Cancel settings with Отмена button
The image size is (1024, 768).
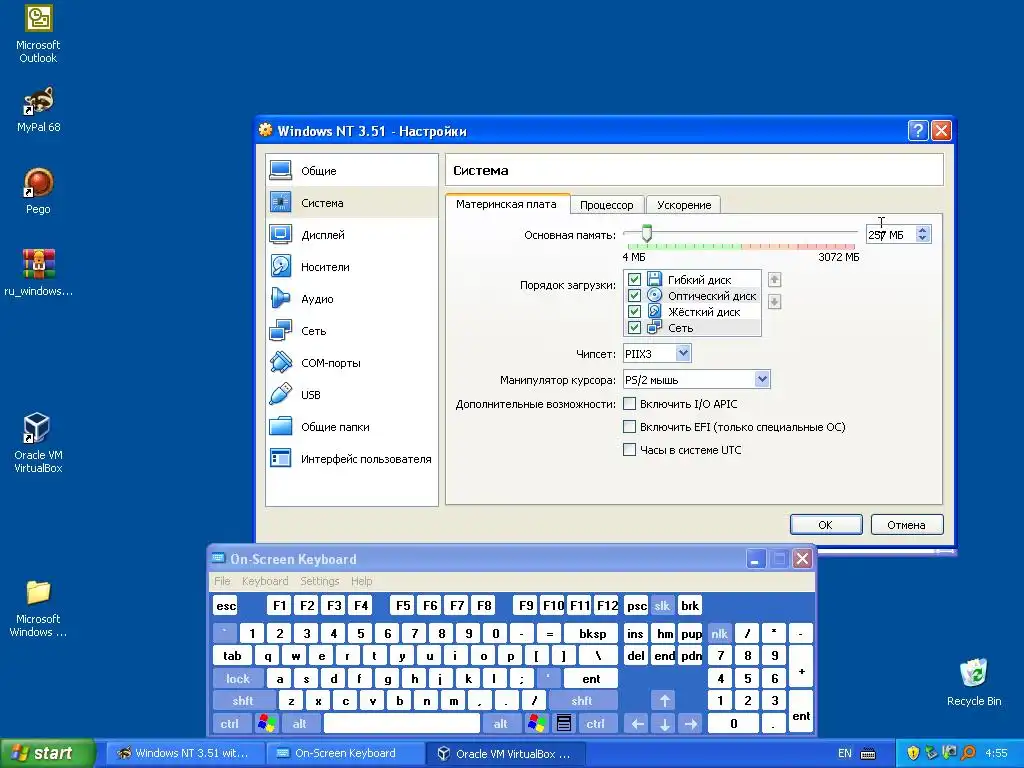[906, 524]
